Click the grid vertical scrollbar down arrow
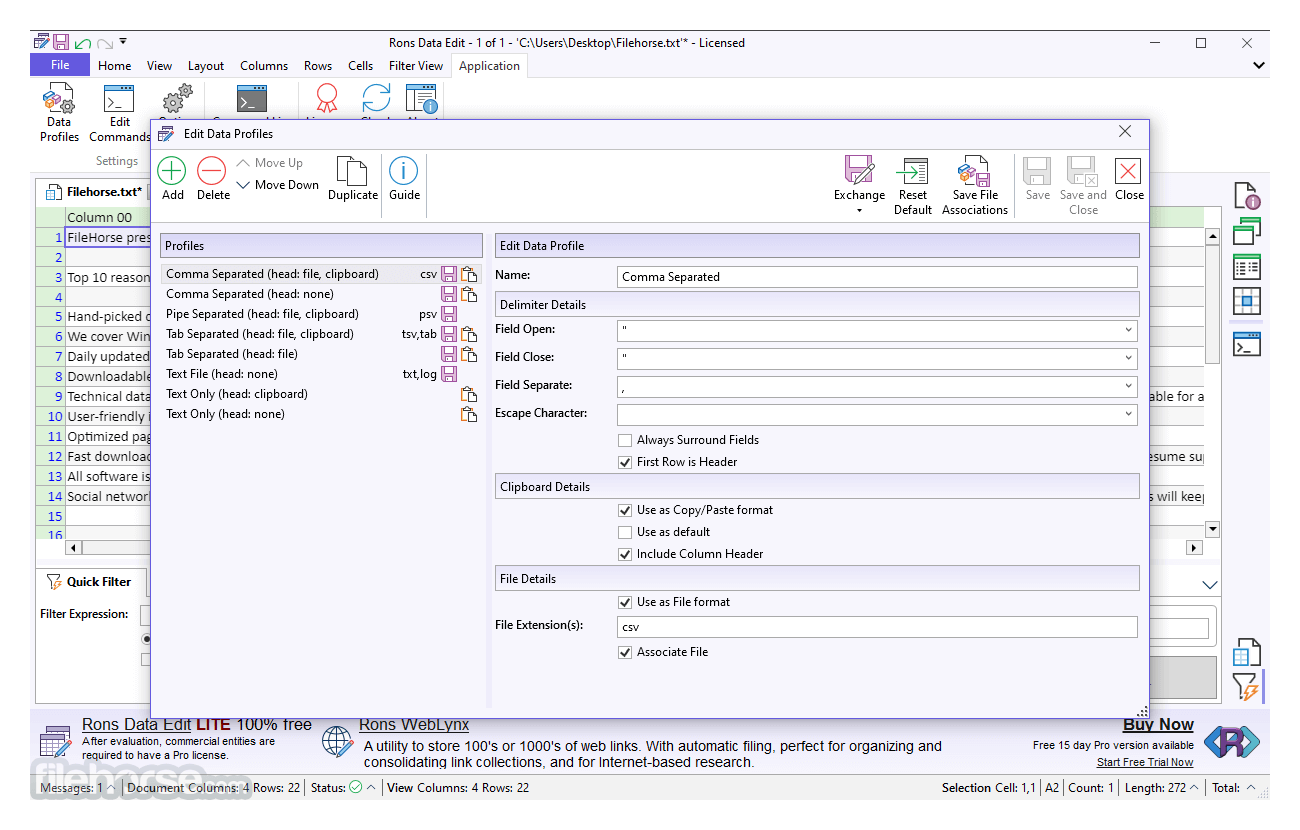Image resolution: width=1300 pixels, height=830 pixels. (1212, 530)
